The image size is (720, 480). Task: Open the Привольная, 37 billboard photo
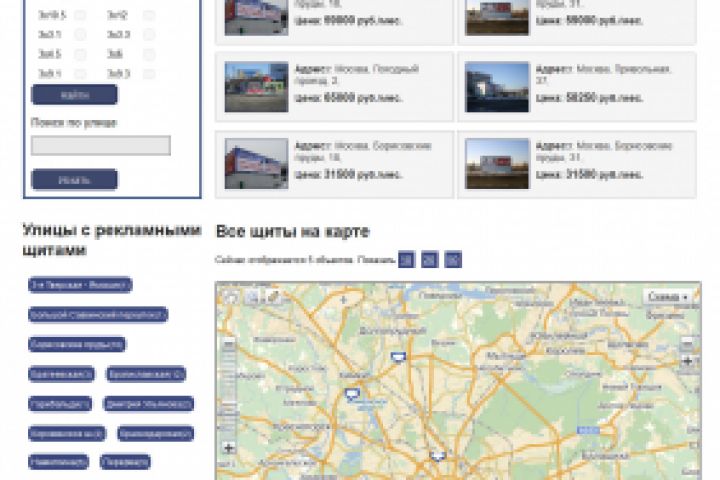(x=497, y=87)
